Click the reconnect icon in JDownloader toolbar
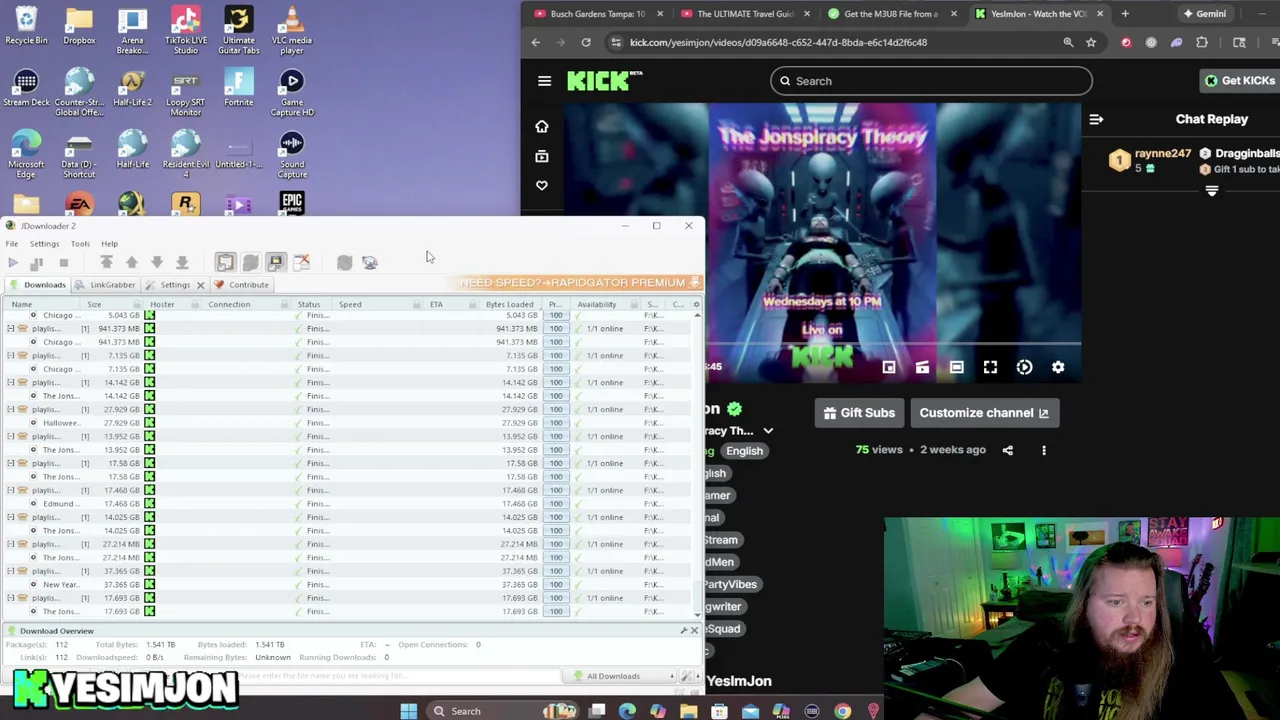Viewport: 1280px width, 720px height. [344, 262]
